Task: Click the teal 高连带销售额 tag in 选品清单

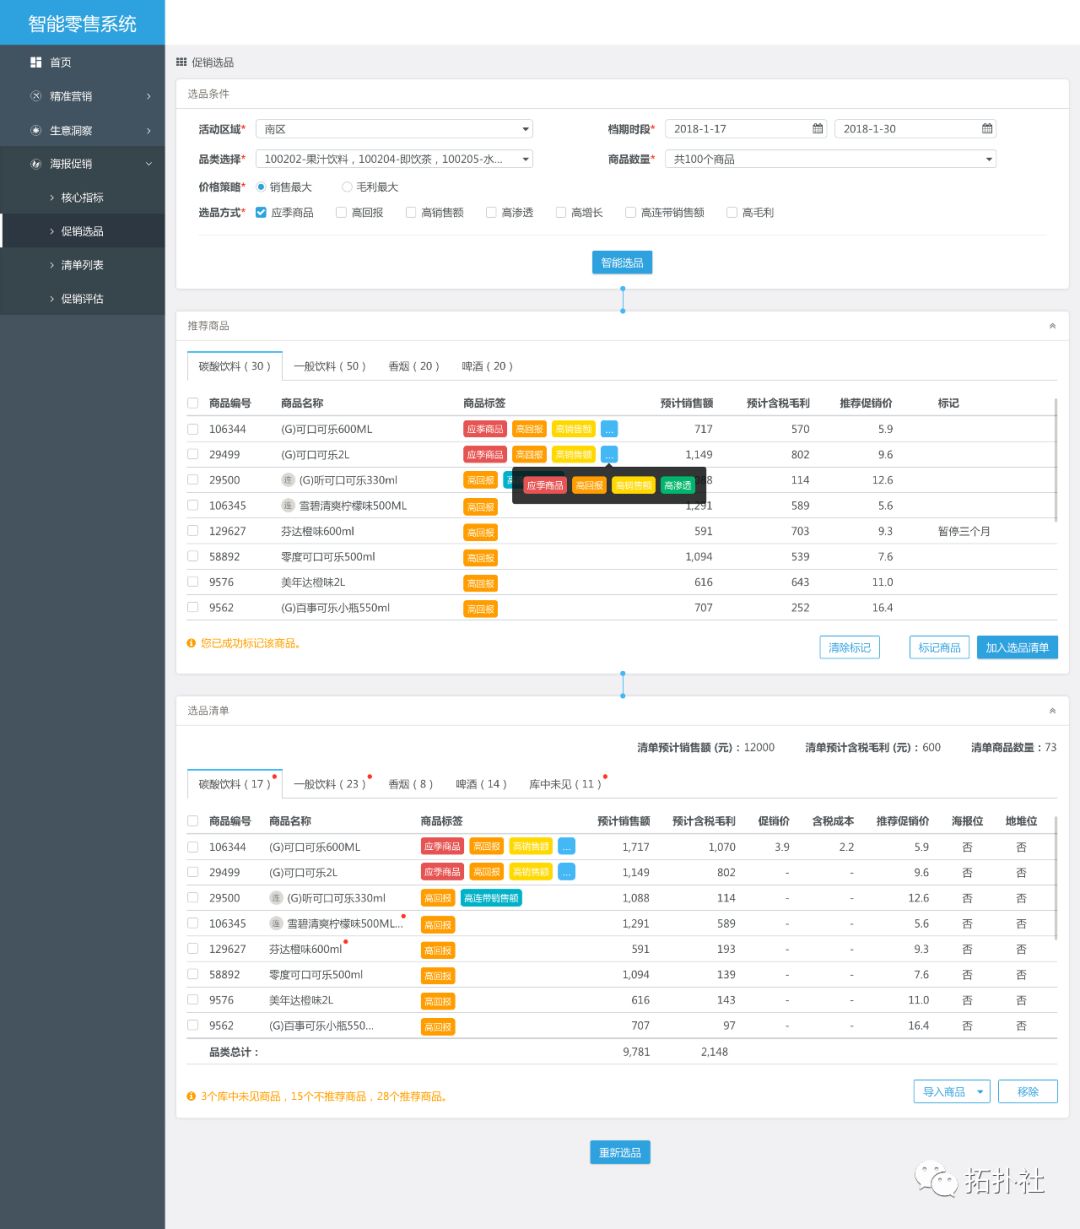Action: click(491, 898)
